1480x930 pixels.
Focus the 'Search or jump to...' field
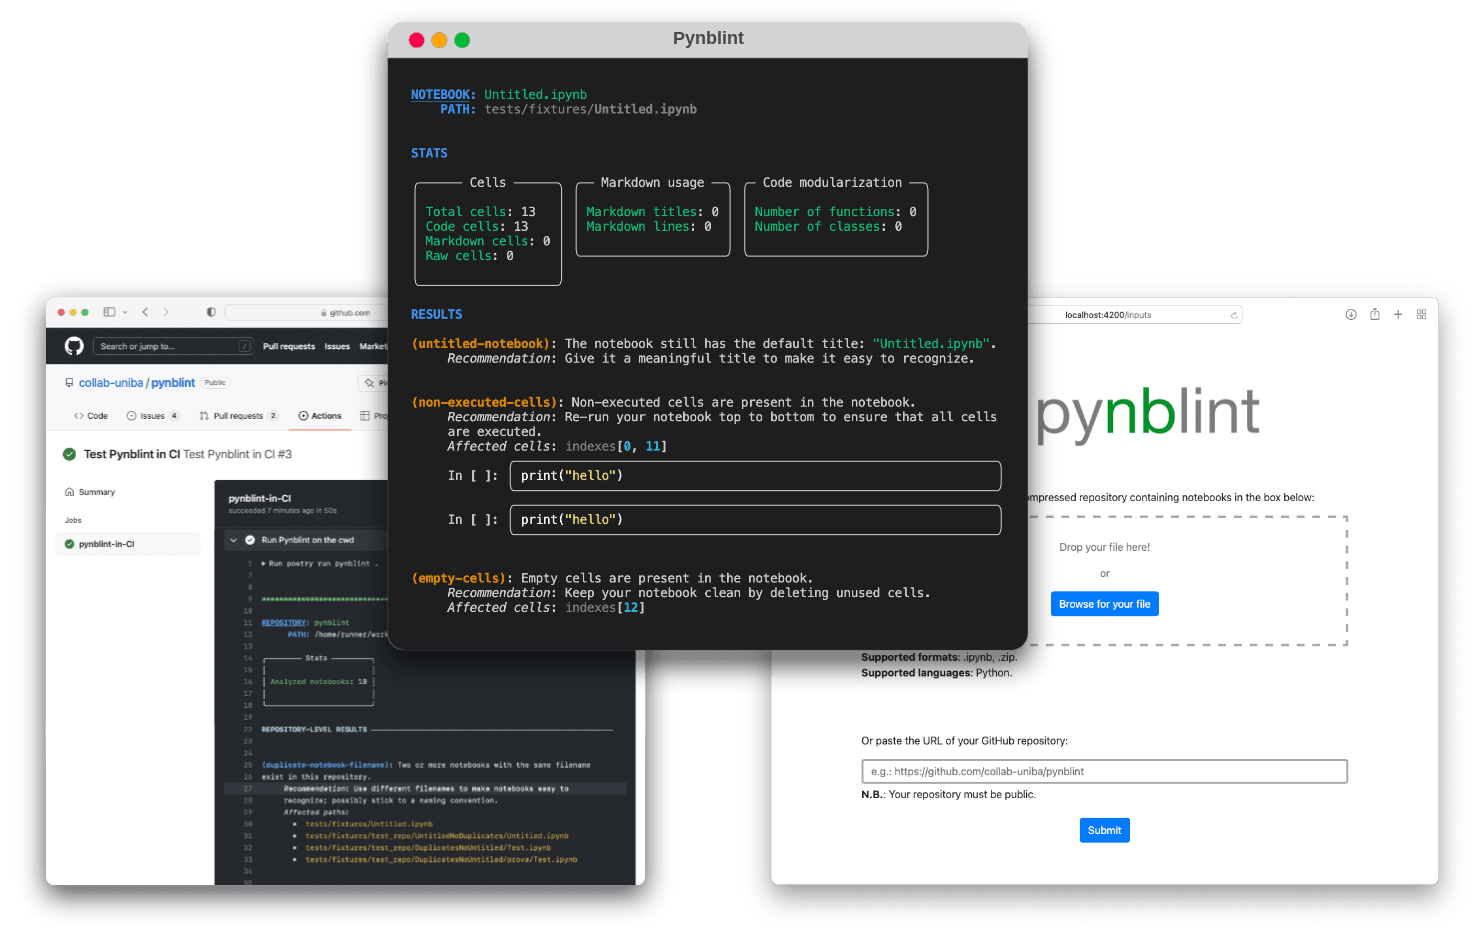pyautogui.click(x=173, y=346)
